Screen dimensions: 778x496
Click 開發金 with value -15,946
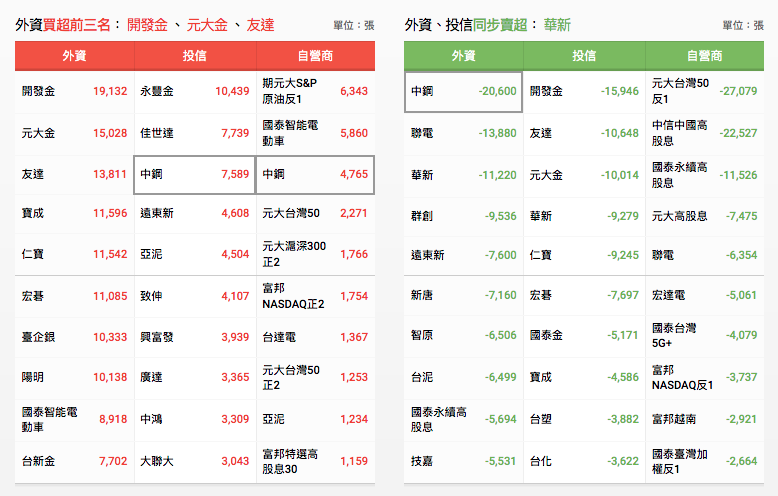pyautogui.click(x=546, y=91)
